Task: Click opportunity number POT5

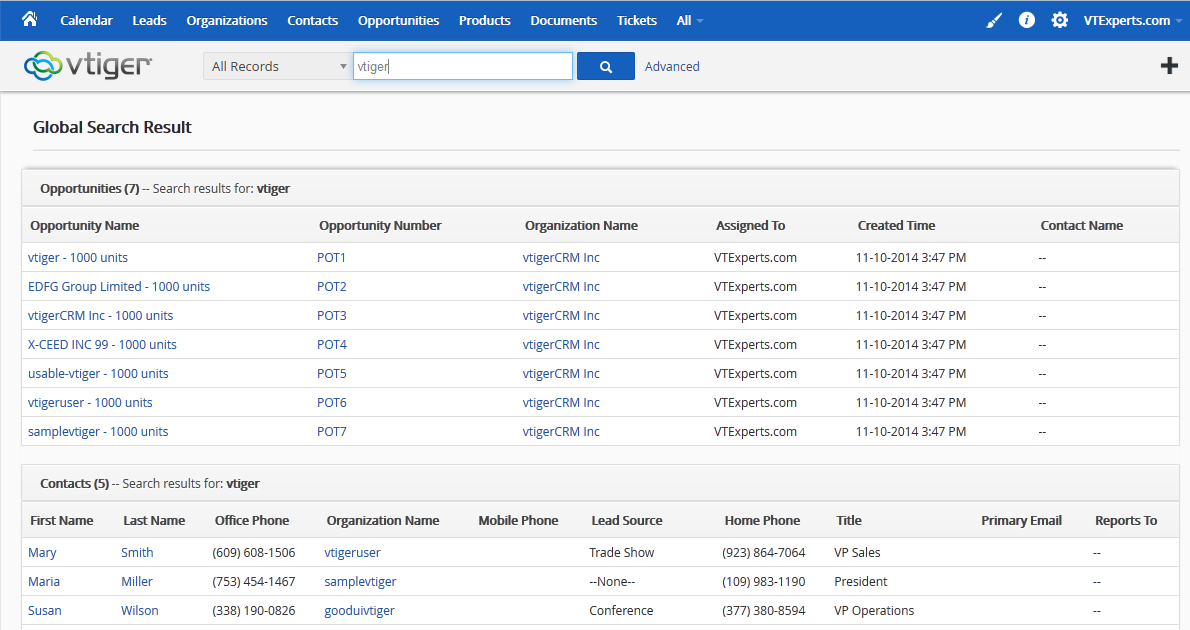Action: [332, 373]
